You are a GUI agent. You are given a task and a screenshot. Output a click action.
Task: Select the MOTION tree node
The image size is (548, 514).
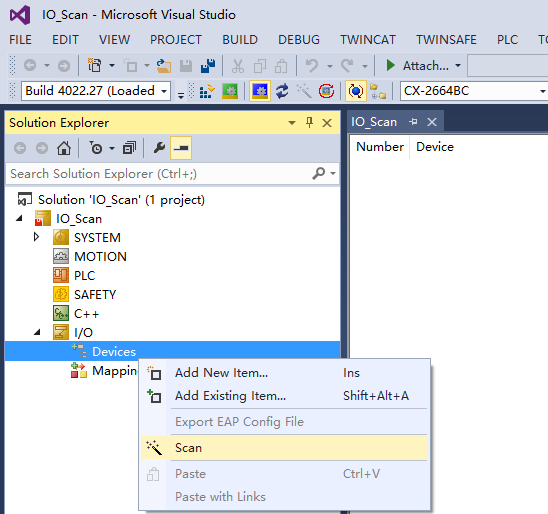100,256
